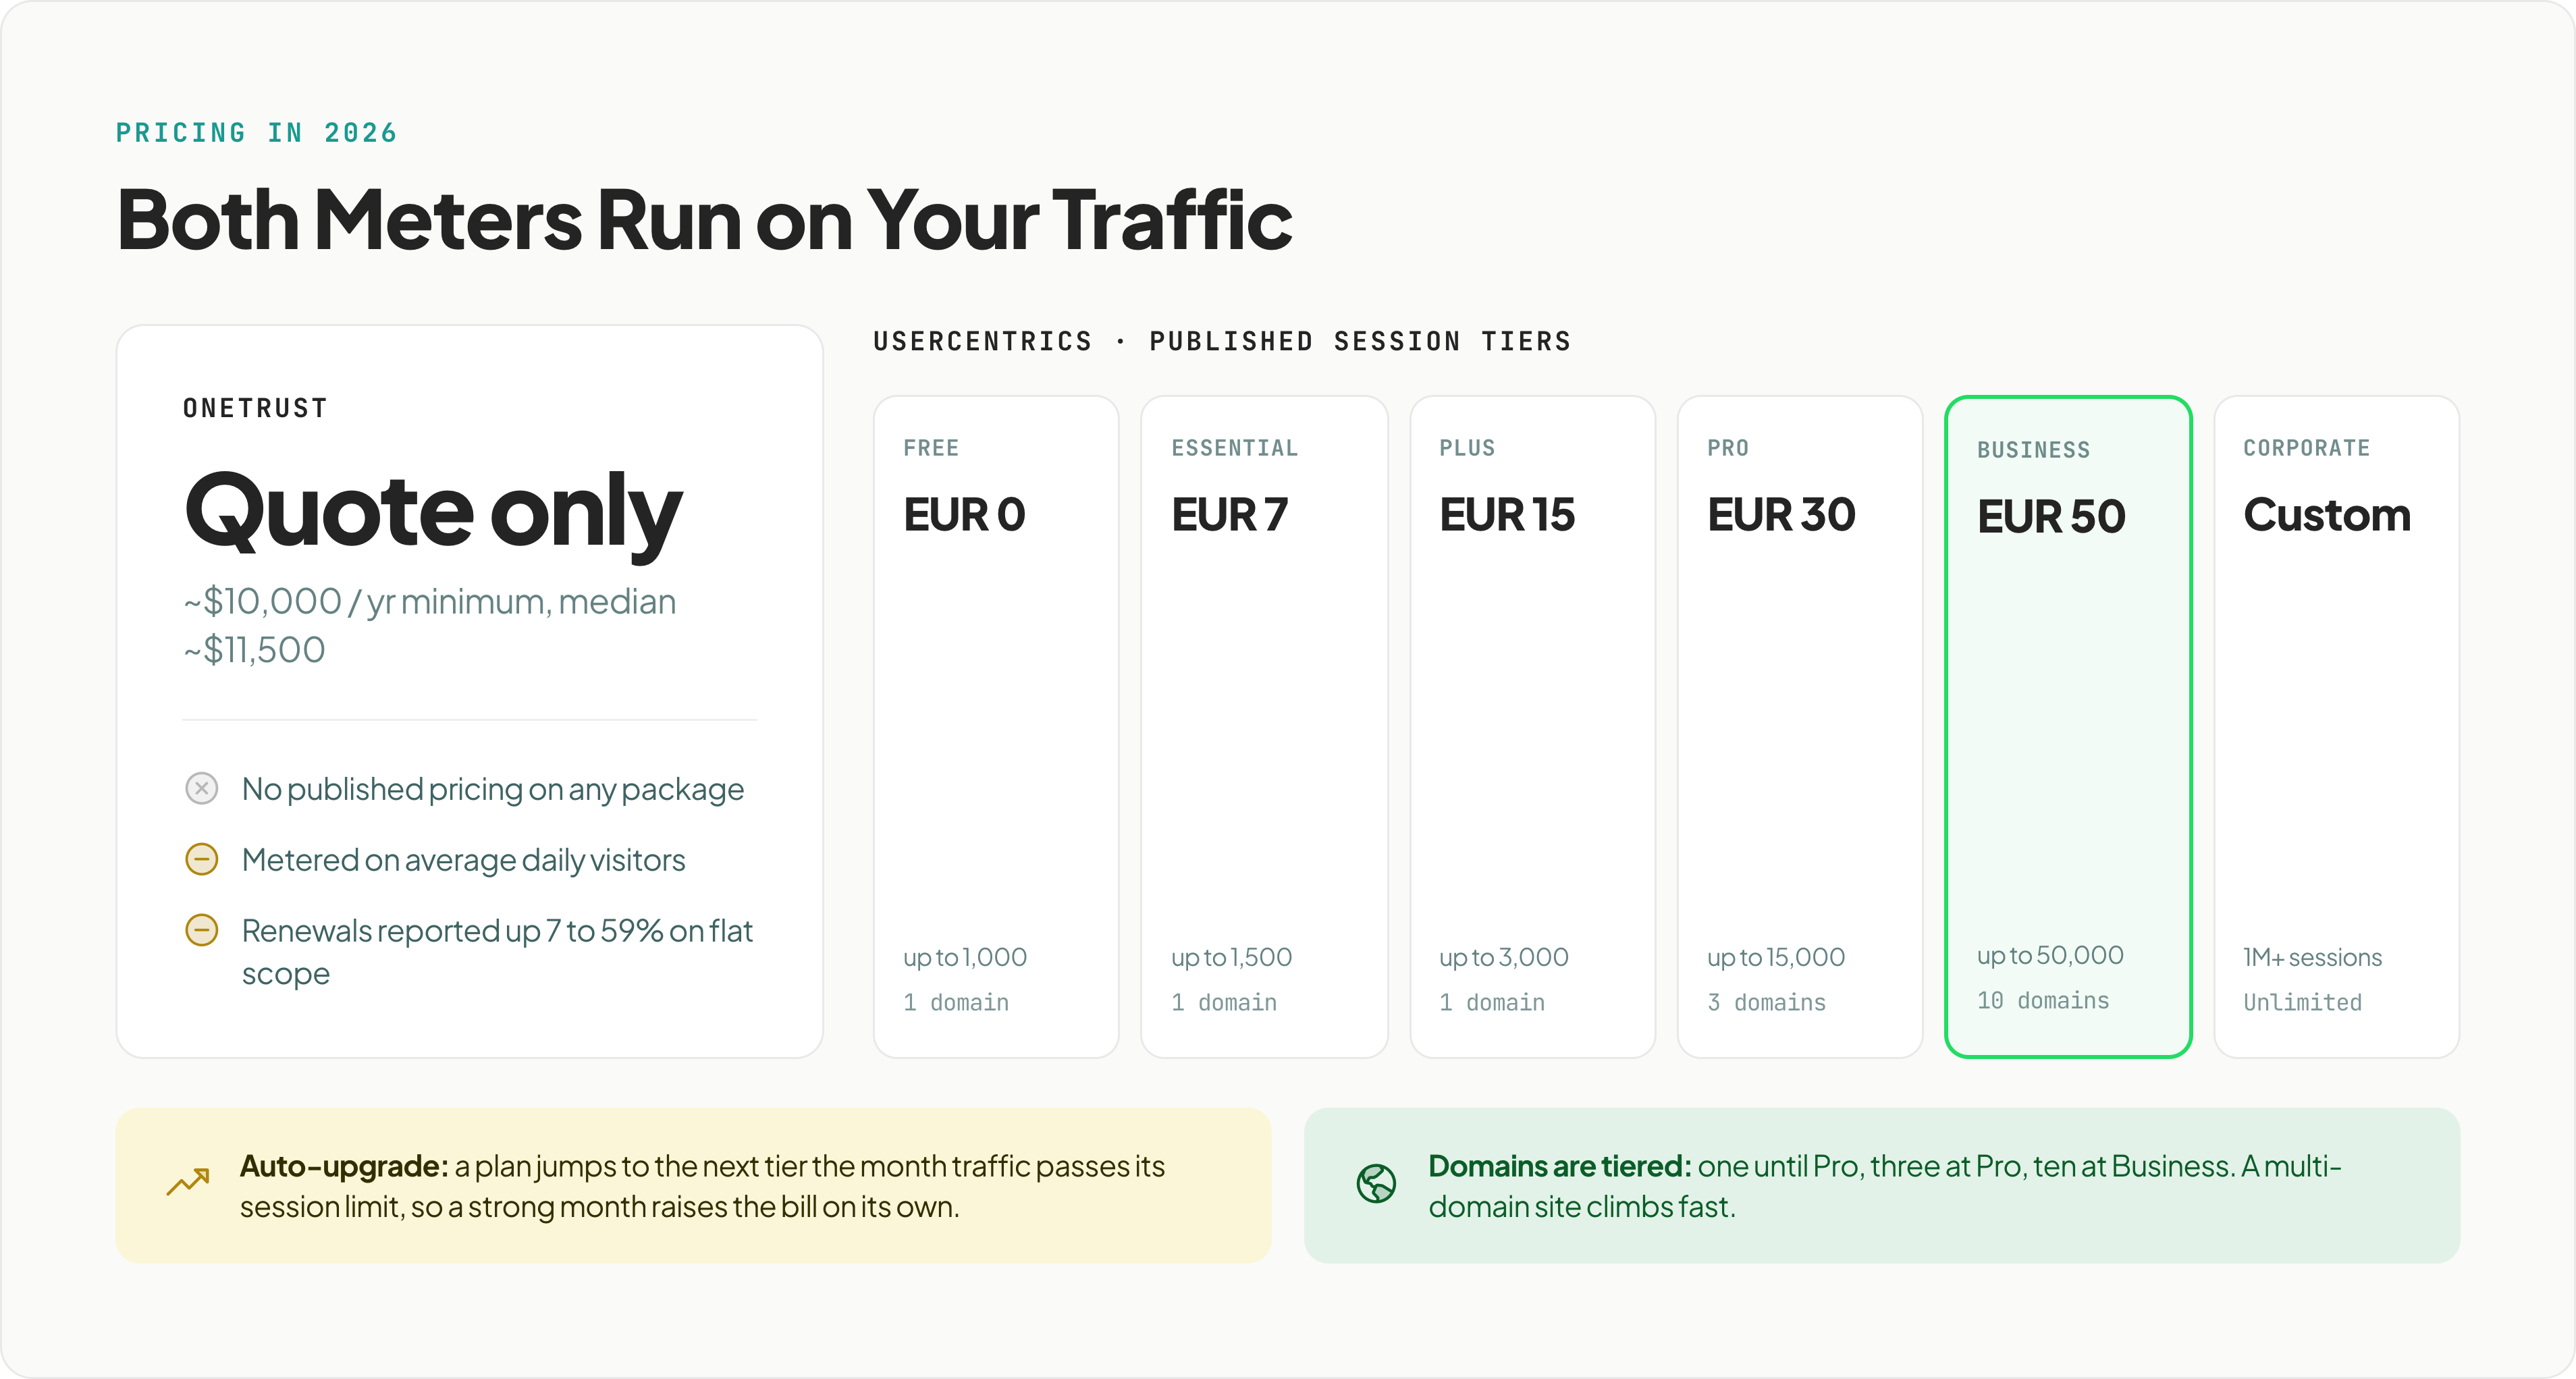Click the Quote only heading

[433, 512]
